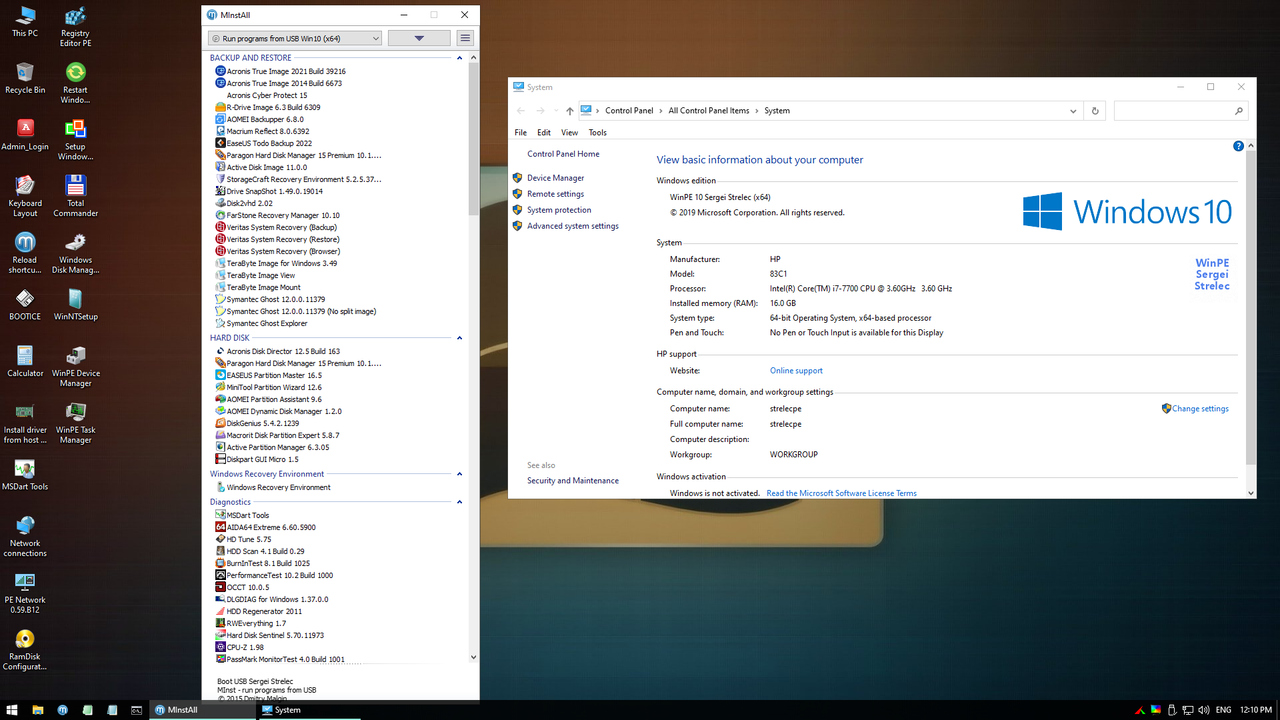The image size is (1280, 720).
Task: Launch MSDart Tools desktop icon
Action: [x=25, y=475]
